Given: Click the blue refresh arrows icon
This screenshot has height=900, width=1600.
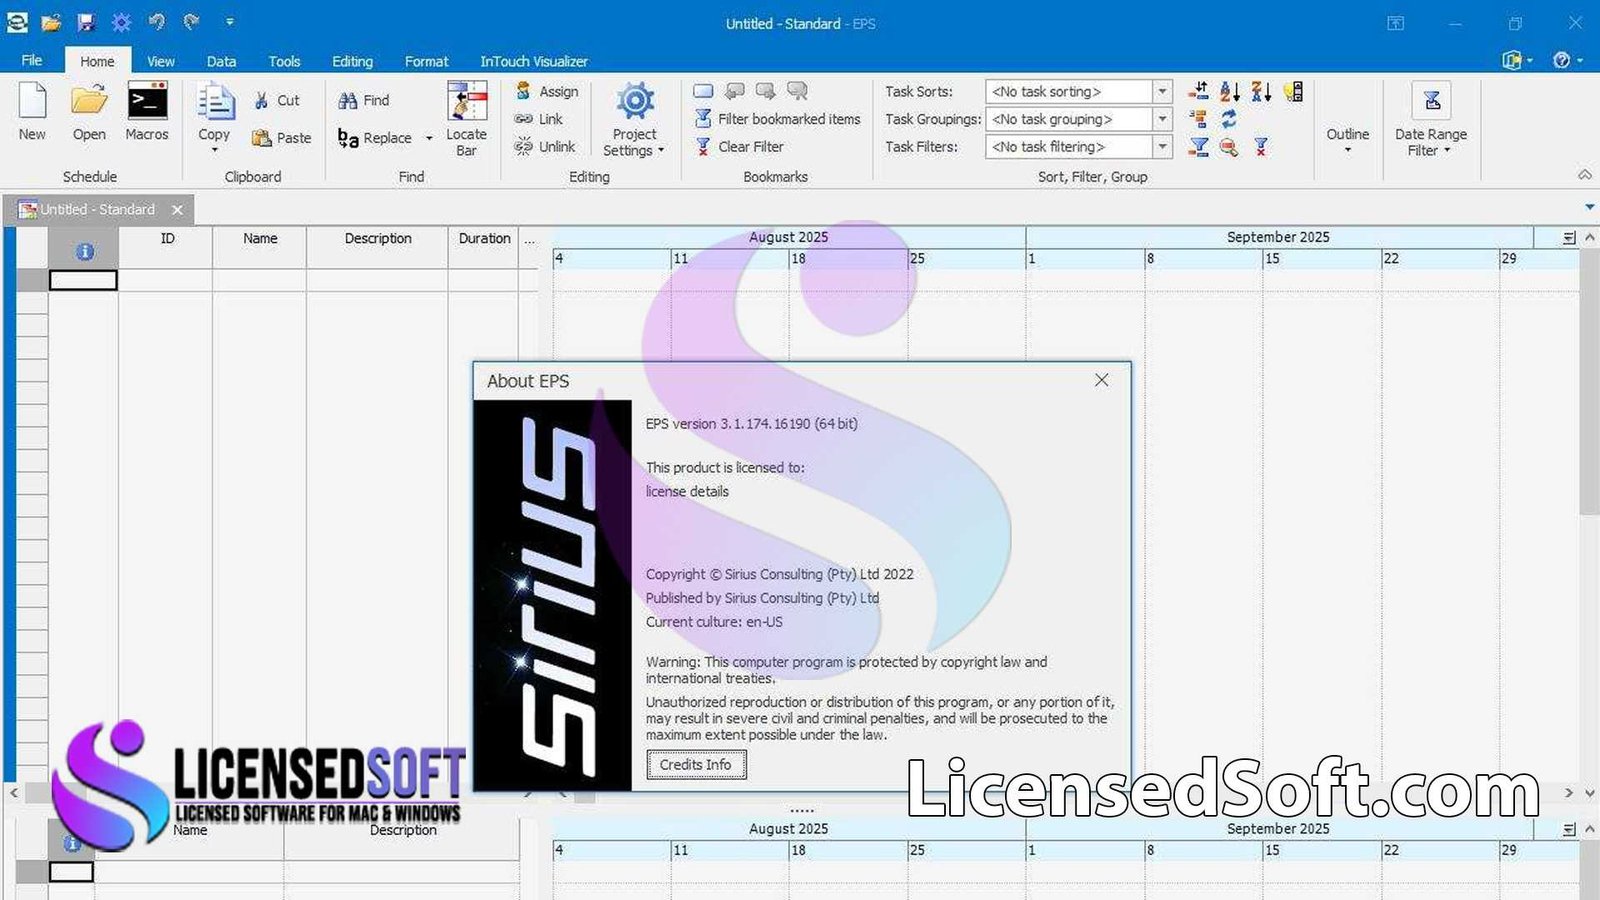Looking at the screenshot, I should click(1229, 119).
